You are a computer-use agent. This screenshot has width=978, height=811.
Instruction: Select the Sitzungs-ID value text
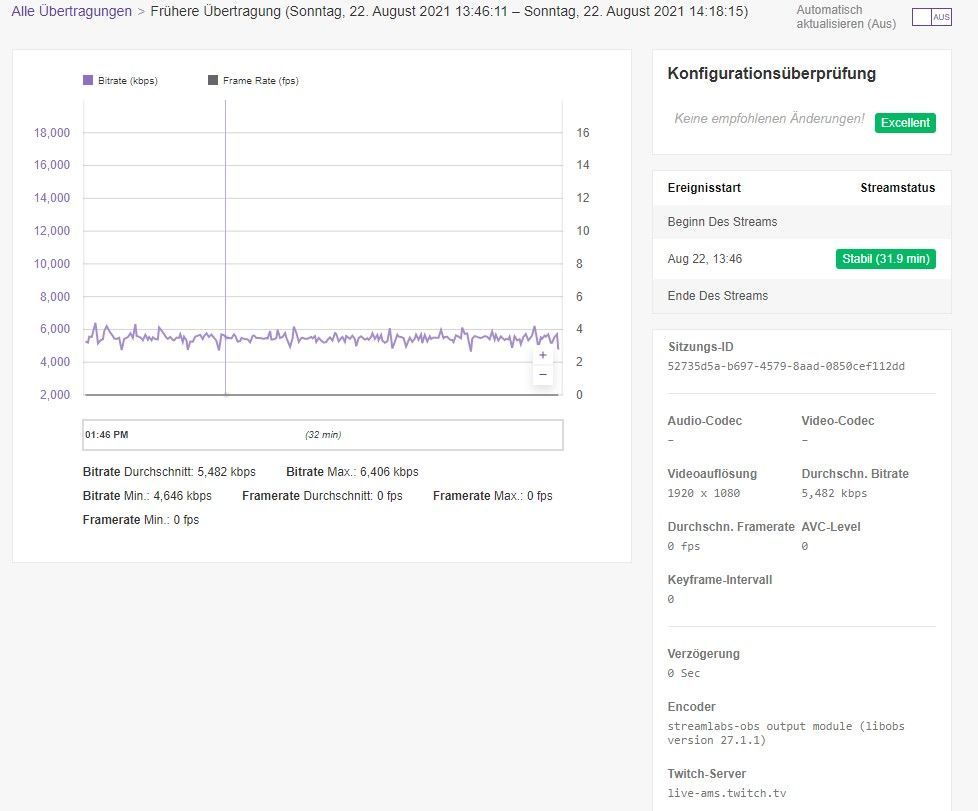[x=786, y=367]
